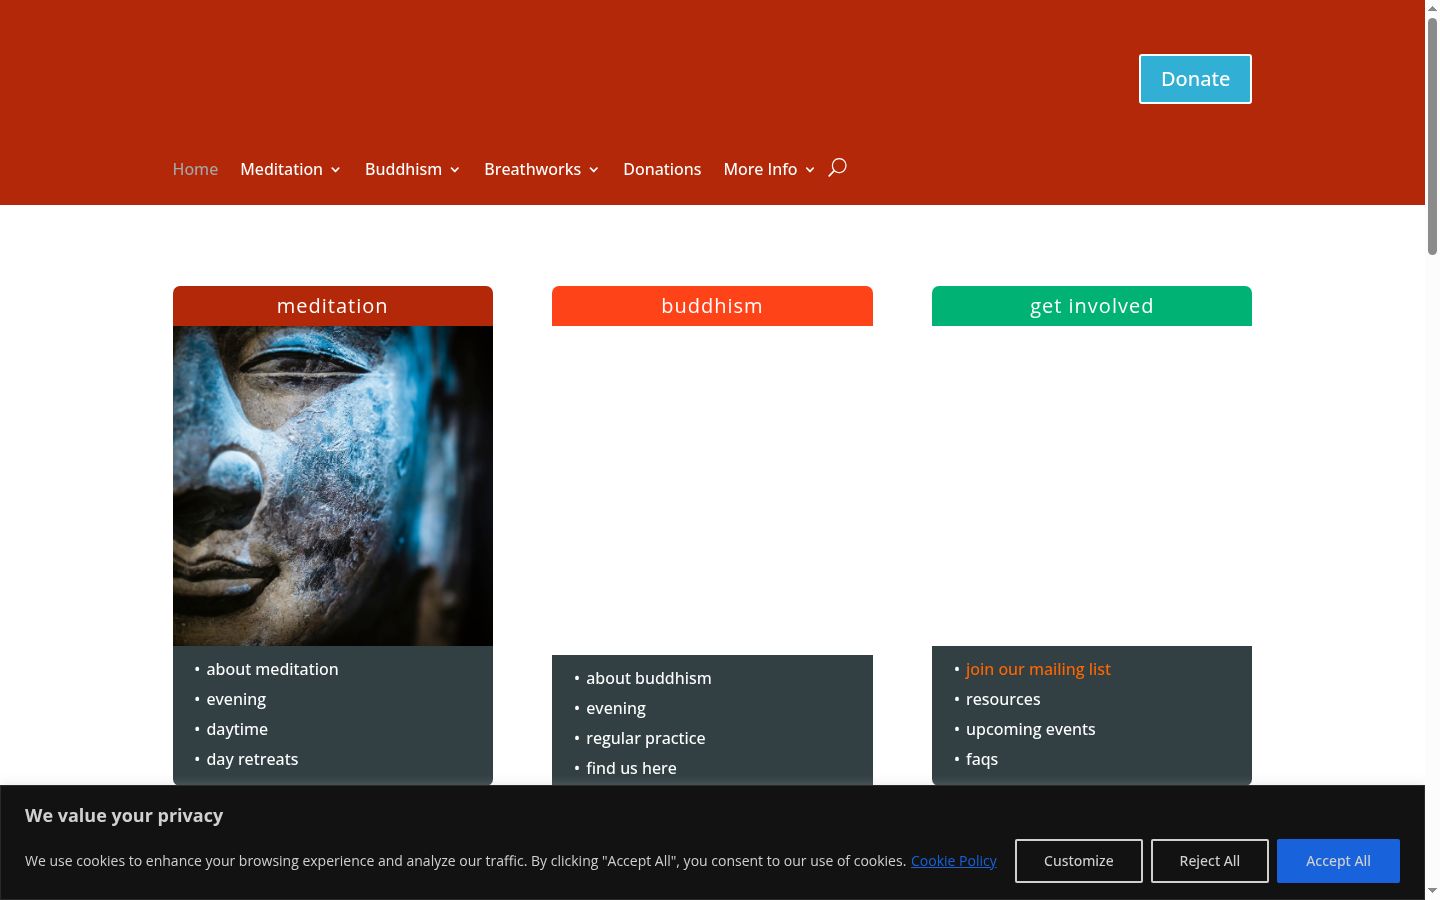Go to the Home nav item
This screenshot has height=900, width=1440.
pyautogui.click(x=195, y=169)
